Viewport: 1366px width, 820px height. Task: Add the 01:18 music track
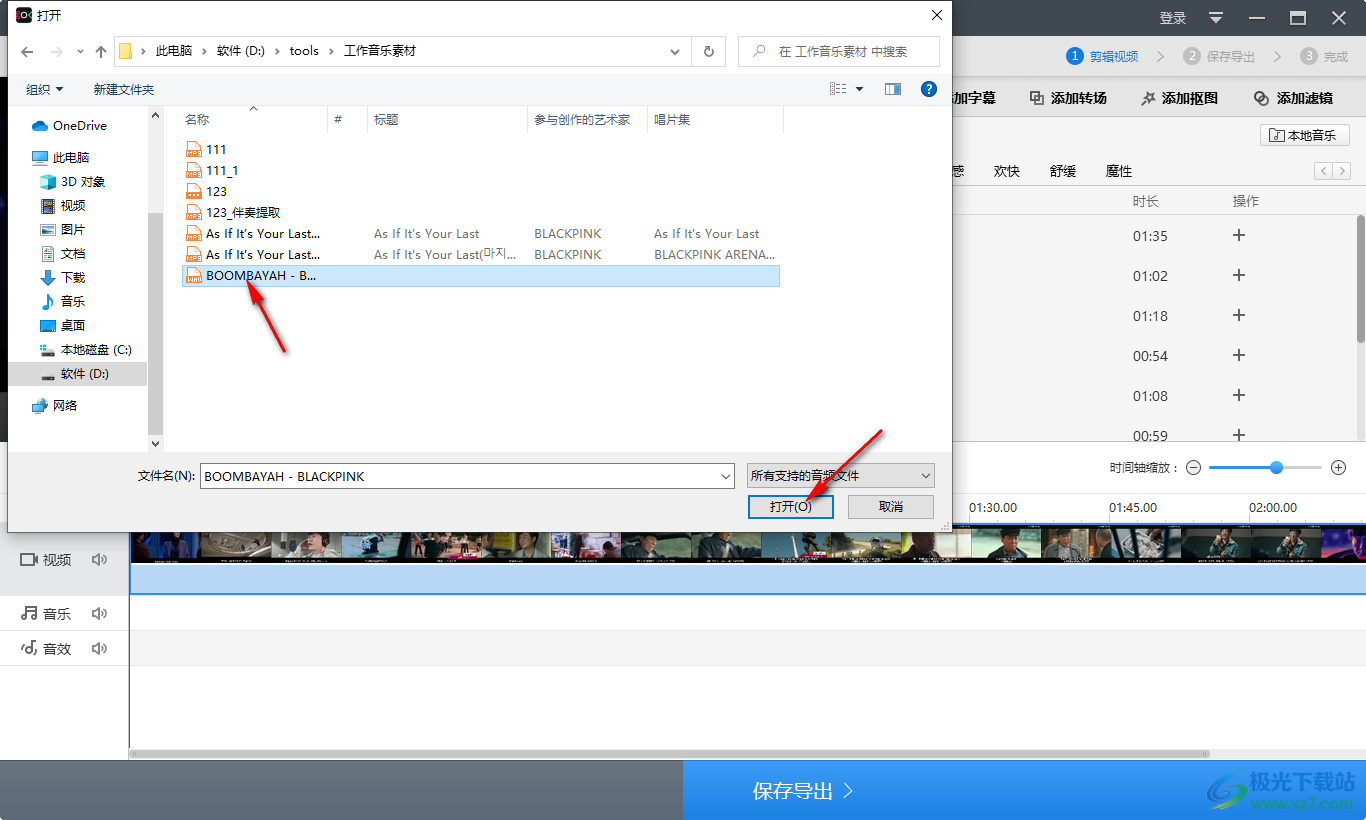(1239, 316)
